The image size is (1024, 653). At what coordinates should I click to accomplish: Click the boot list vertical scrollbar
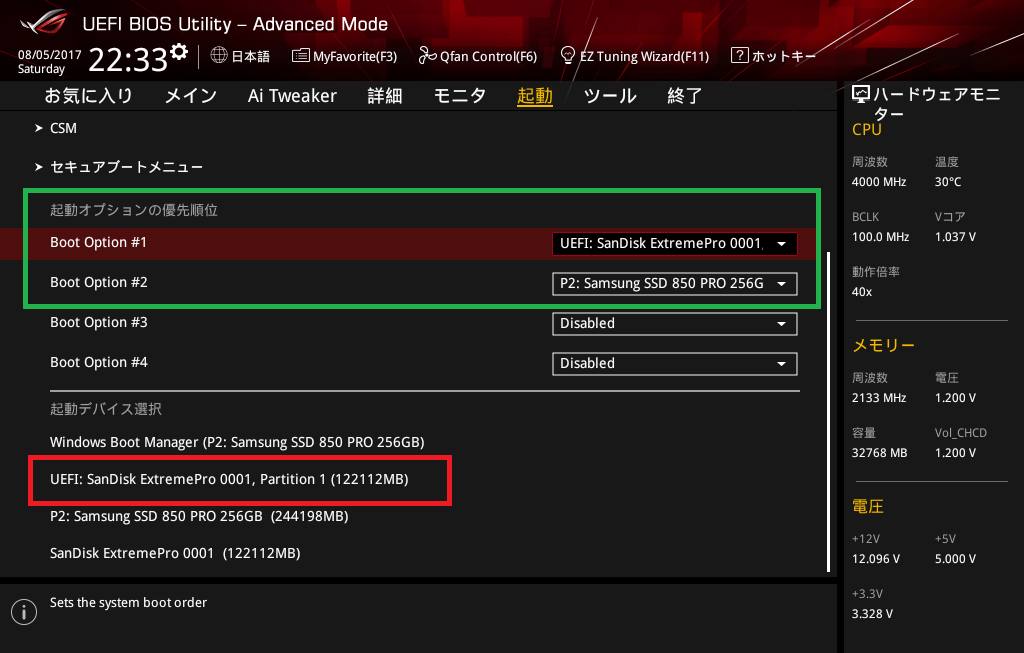click(828, 411)
